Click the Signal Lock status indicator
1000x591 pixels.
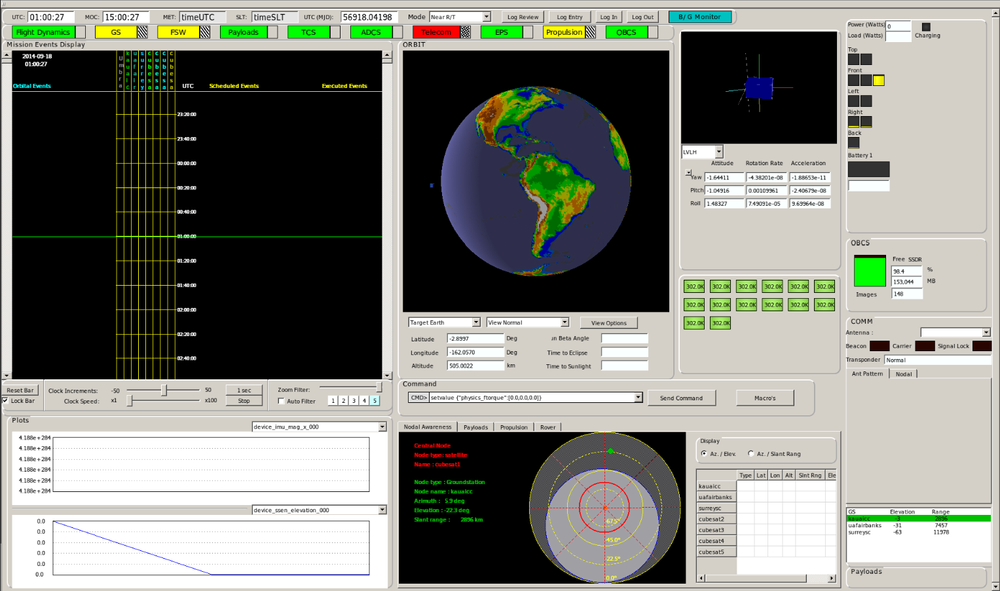pyautogui.click(x=982, y=346)
